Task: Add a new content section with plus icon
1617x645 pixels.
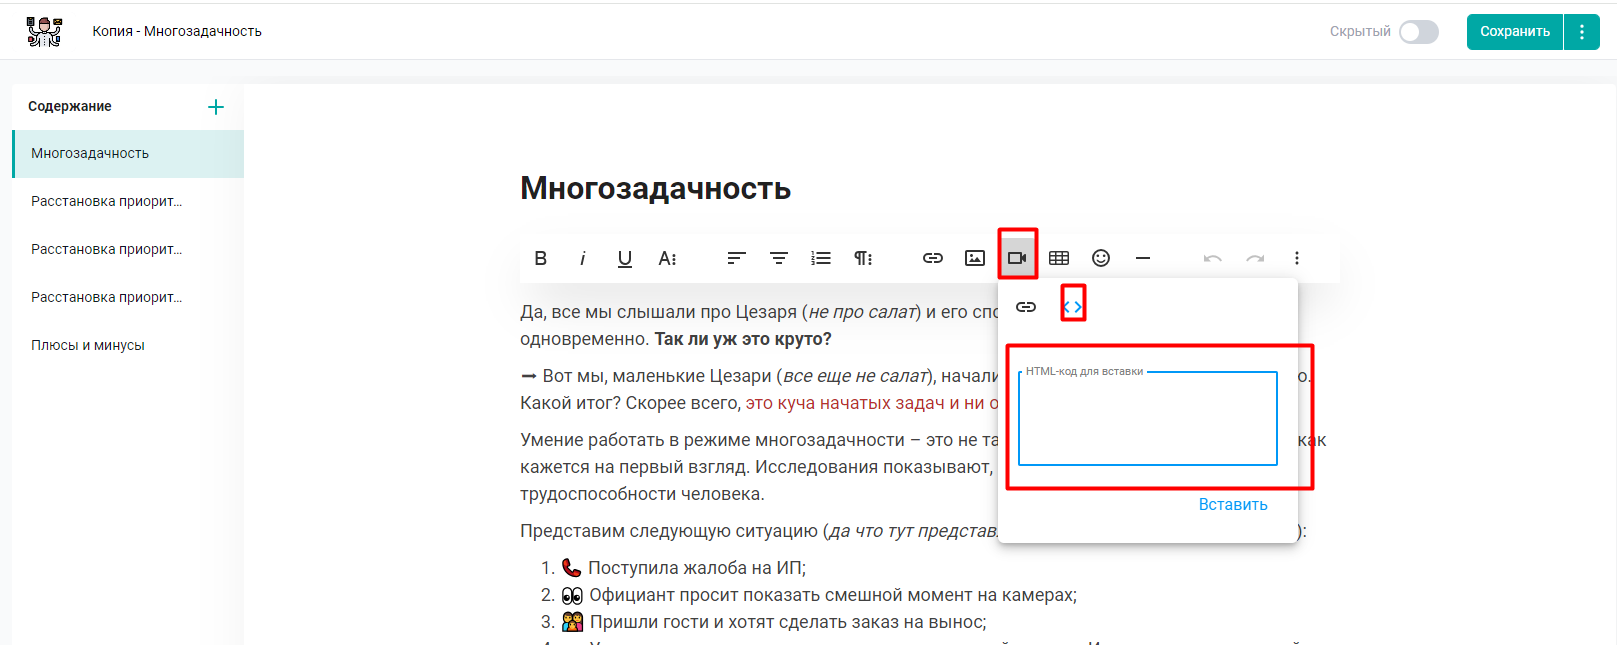Action: click(216, 107)
